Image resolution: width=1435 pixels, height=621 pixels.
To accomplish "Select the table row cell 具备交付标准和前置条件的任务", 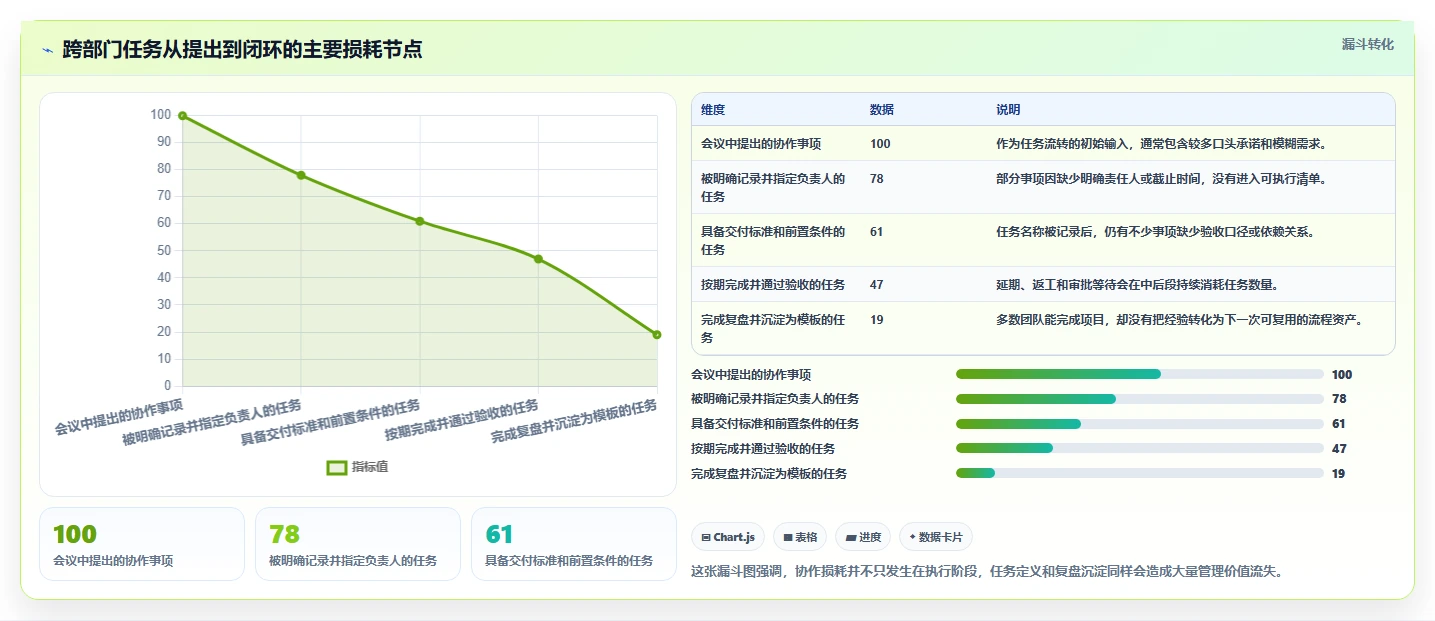I will coord(774,241).
